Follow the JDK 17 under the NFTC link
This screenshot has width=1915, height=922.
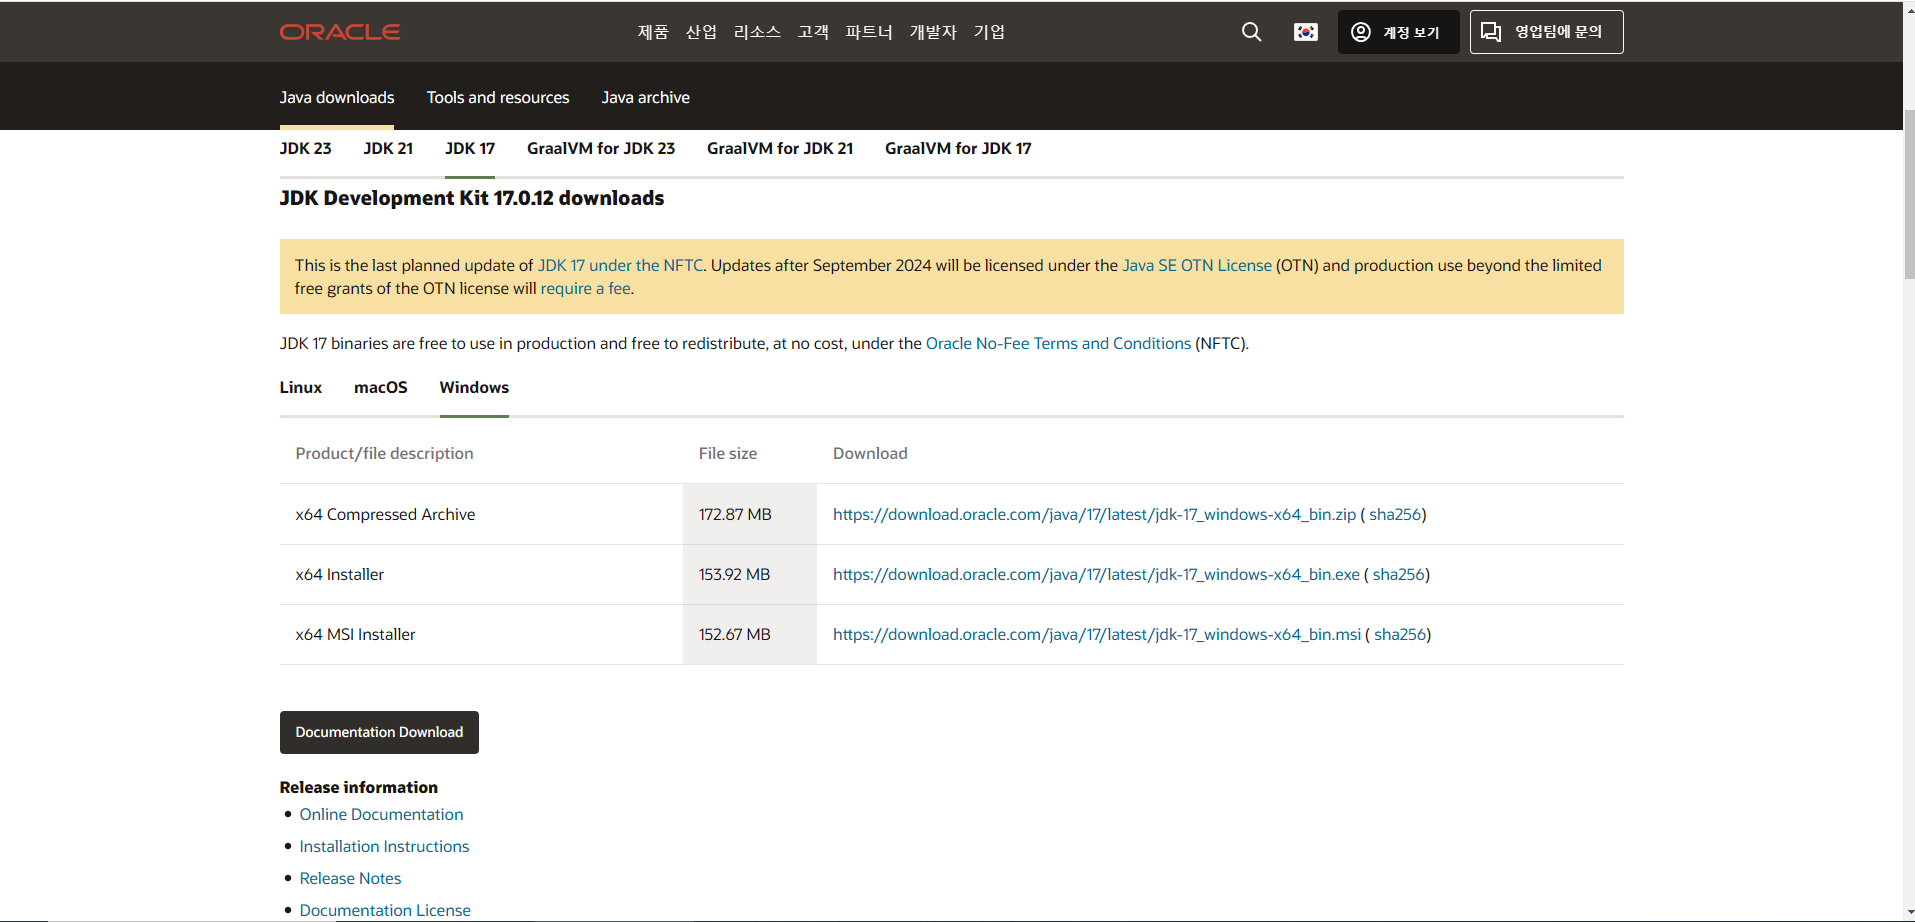621,265
